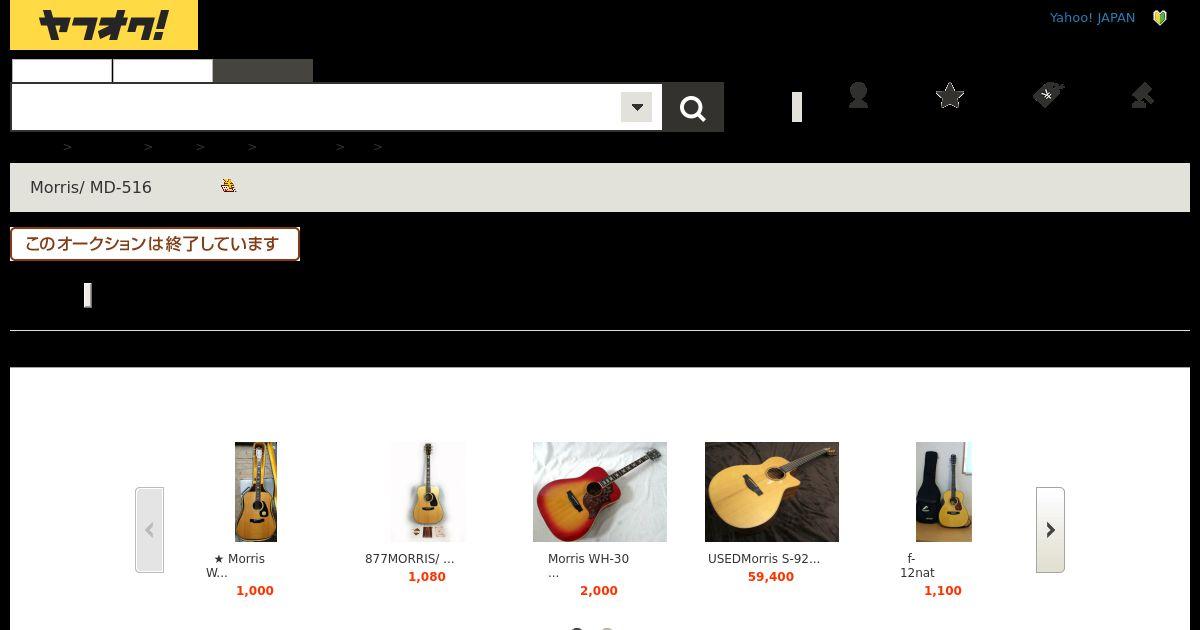Select the first white search tab
Screen dimensions: 1200x630
pyautogui.click(x=62, y=71)
